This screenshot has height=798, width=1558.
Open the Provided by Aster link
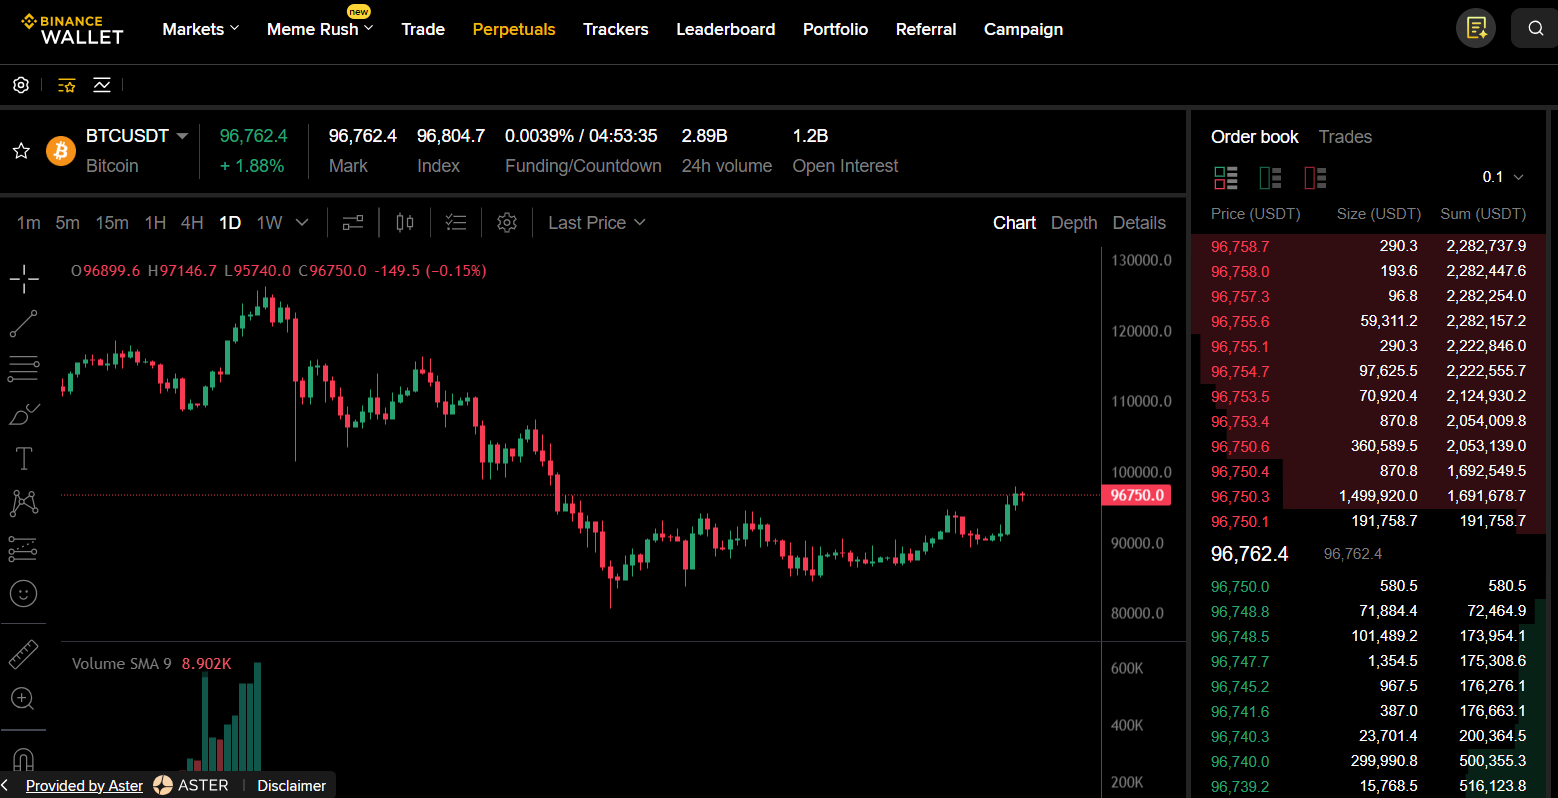[x=84, y=786]
